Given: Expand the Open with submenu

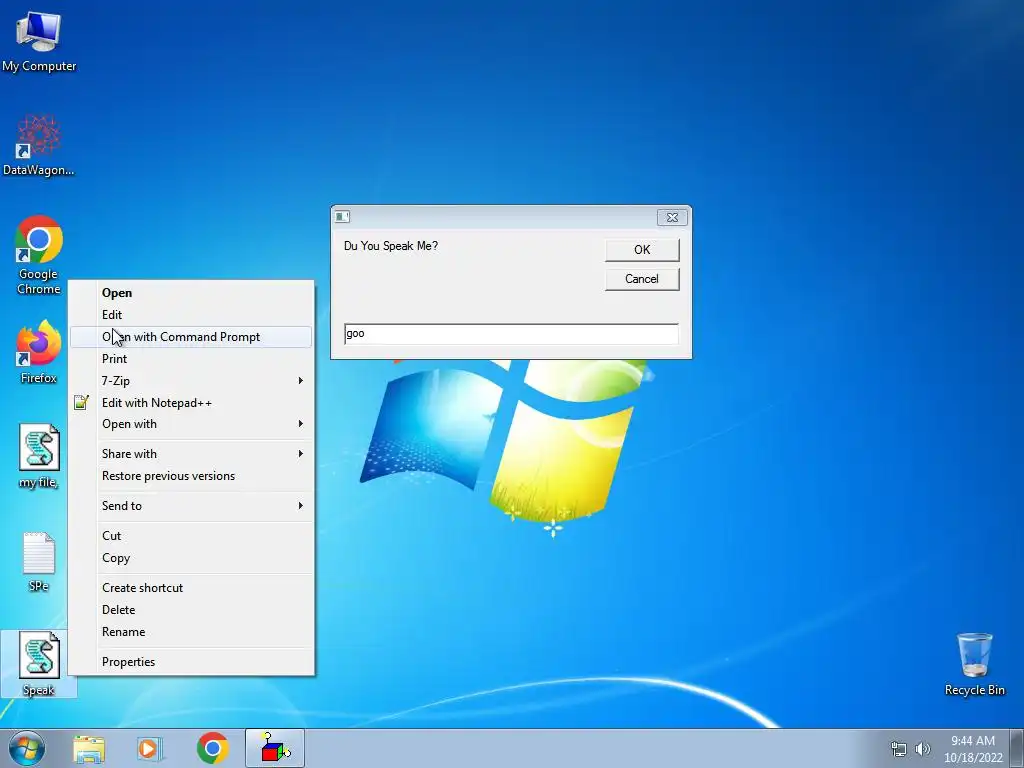Looking at the screenshot, I should (191, 424).
